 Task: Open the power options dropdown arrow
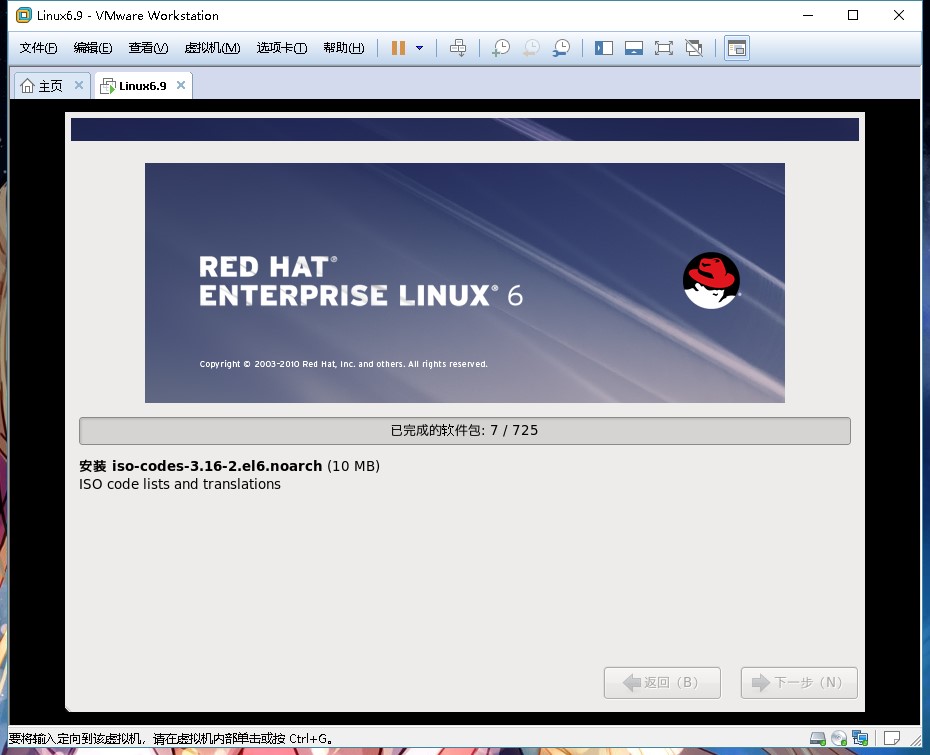point(419,48)
